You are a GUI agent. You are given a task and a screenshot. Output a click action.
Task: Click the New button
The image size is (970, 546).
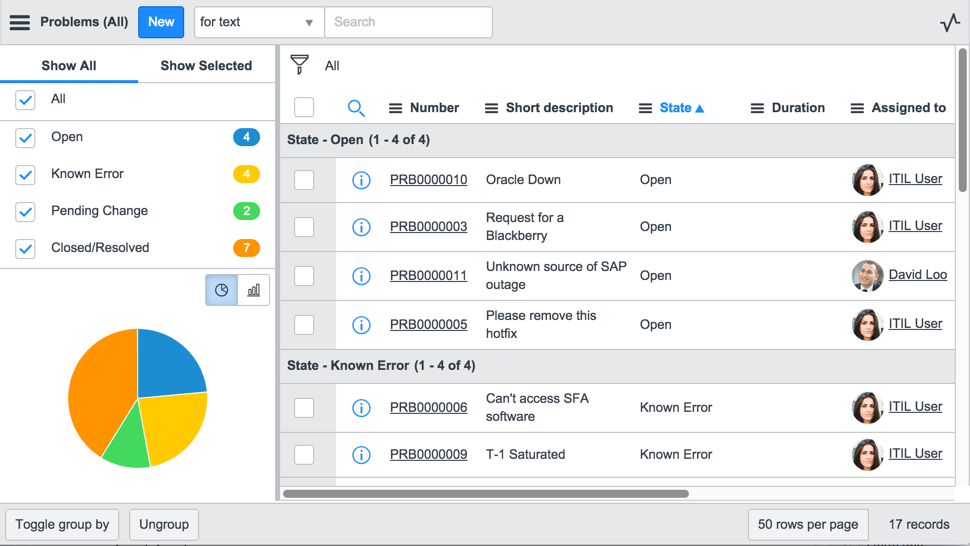(x=161, y=22)
